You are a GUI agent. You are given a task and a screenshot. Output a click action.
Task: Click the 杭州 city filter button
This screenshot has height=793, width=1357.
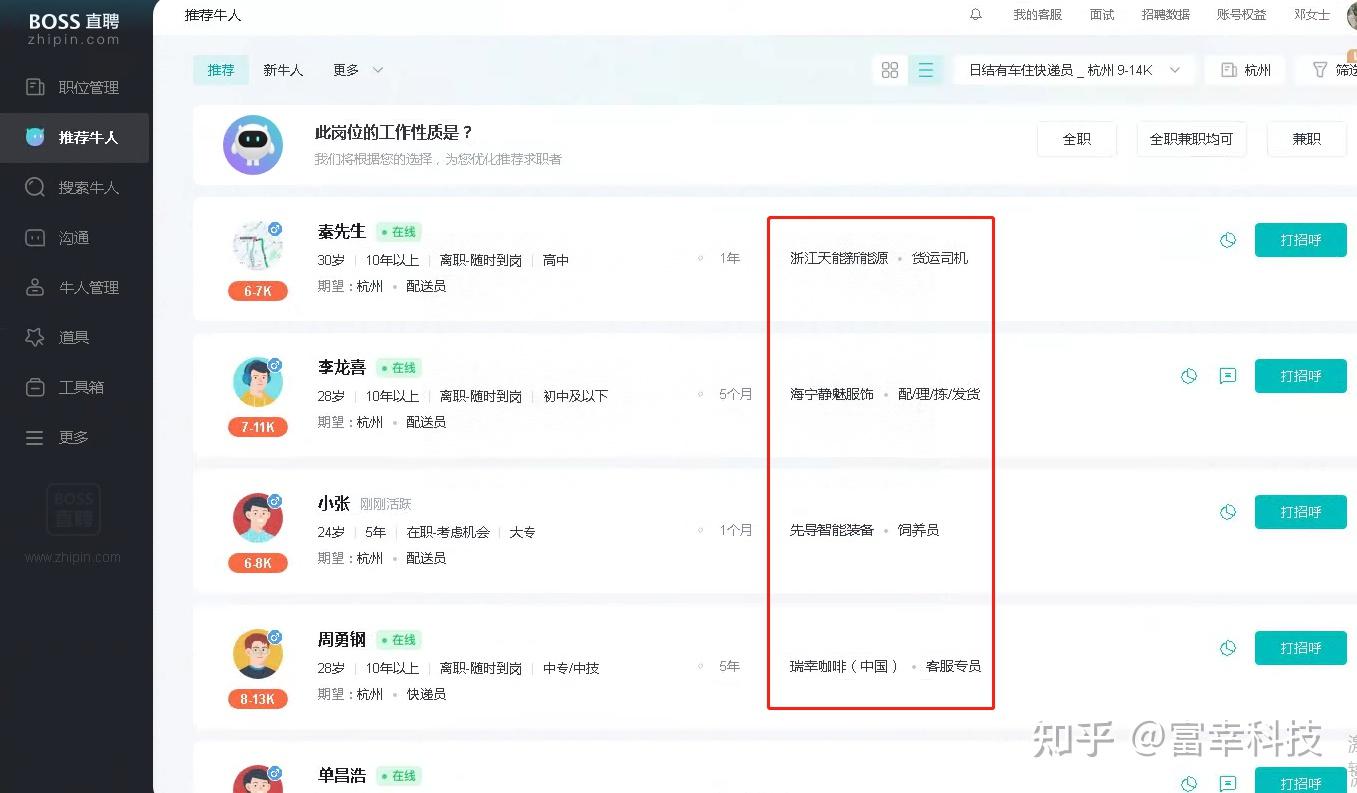pyautogui.click(x=1245, y=70)
